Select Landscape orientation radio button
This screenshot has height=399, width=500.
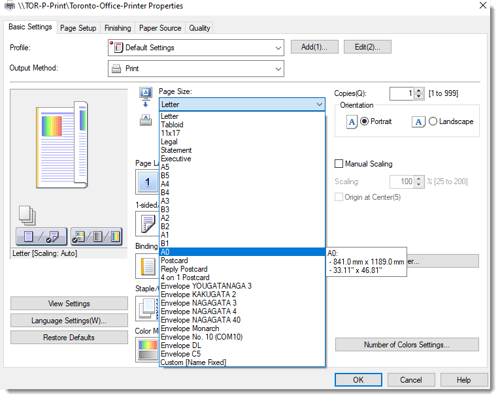433,121
